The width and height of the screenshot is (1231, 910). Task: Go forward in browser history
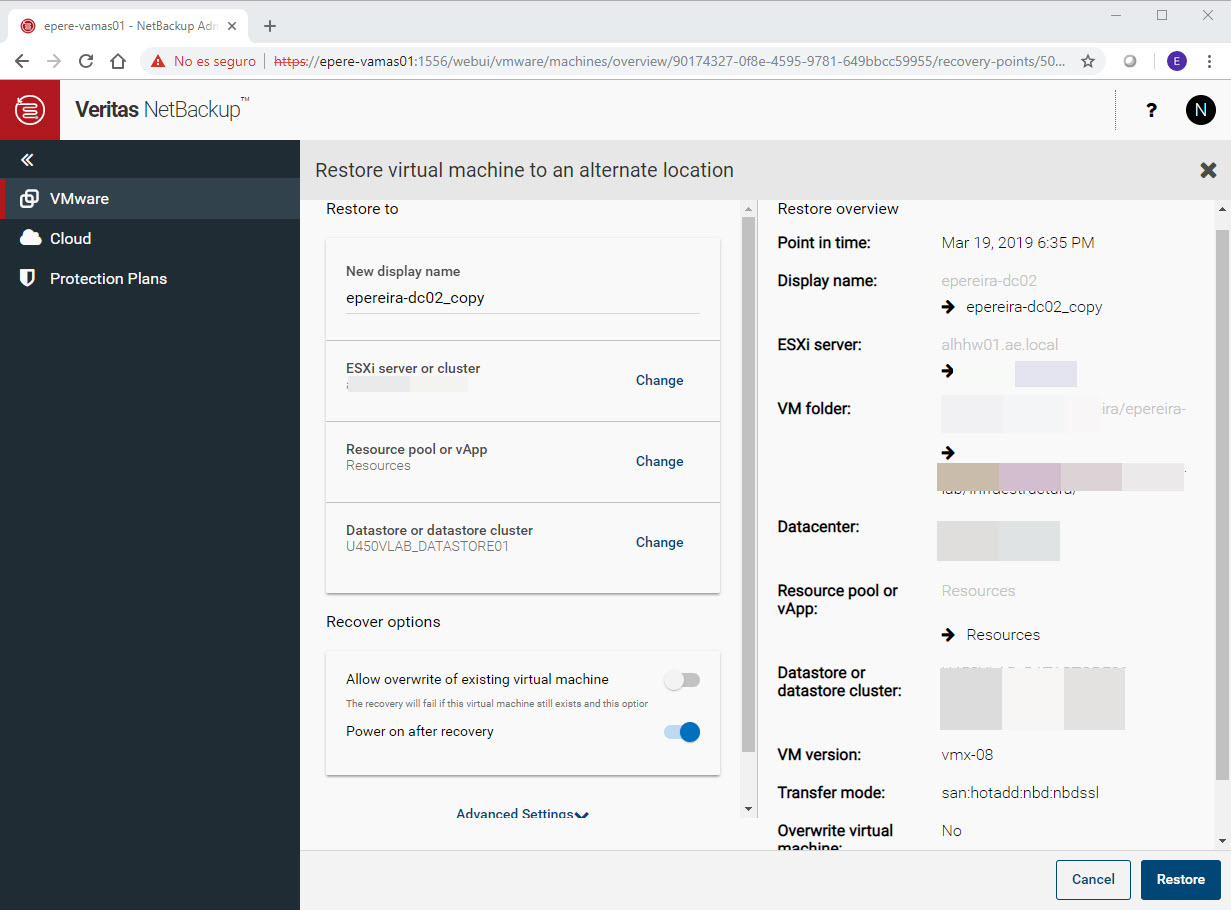[x=54, y=61]
